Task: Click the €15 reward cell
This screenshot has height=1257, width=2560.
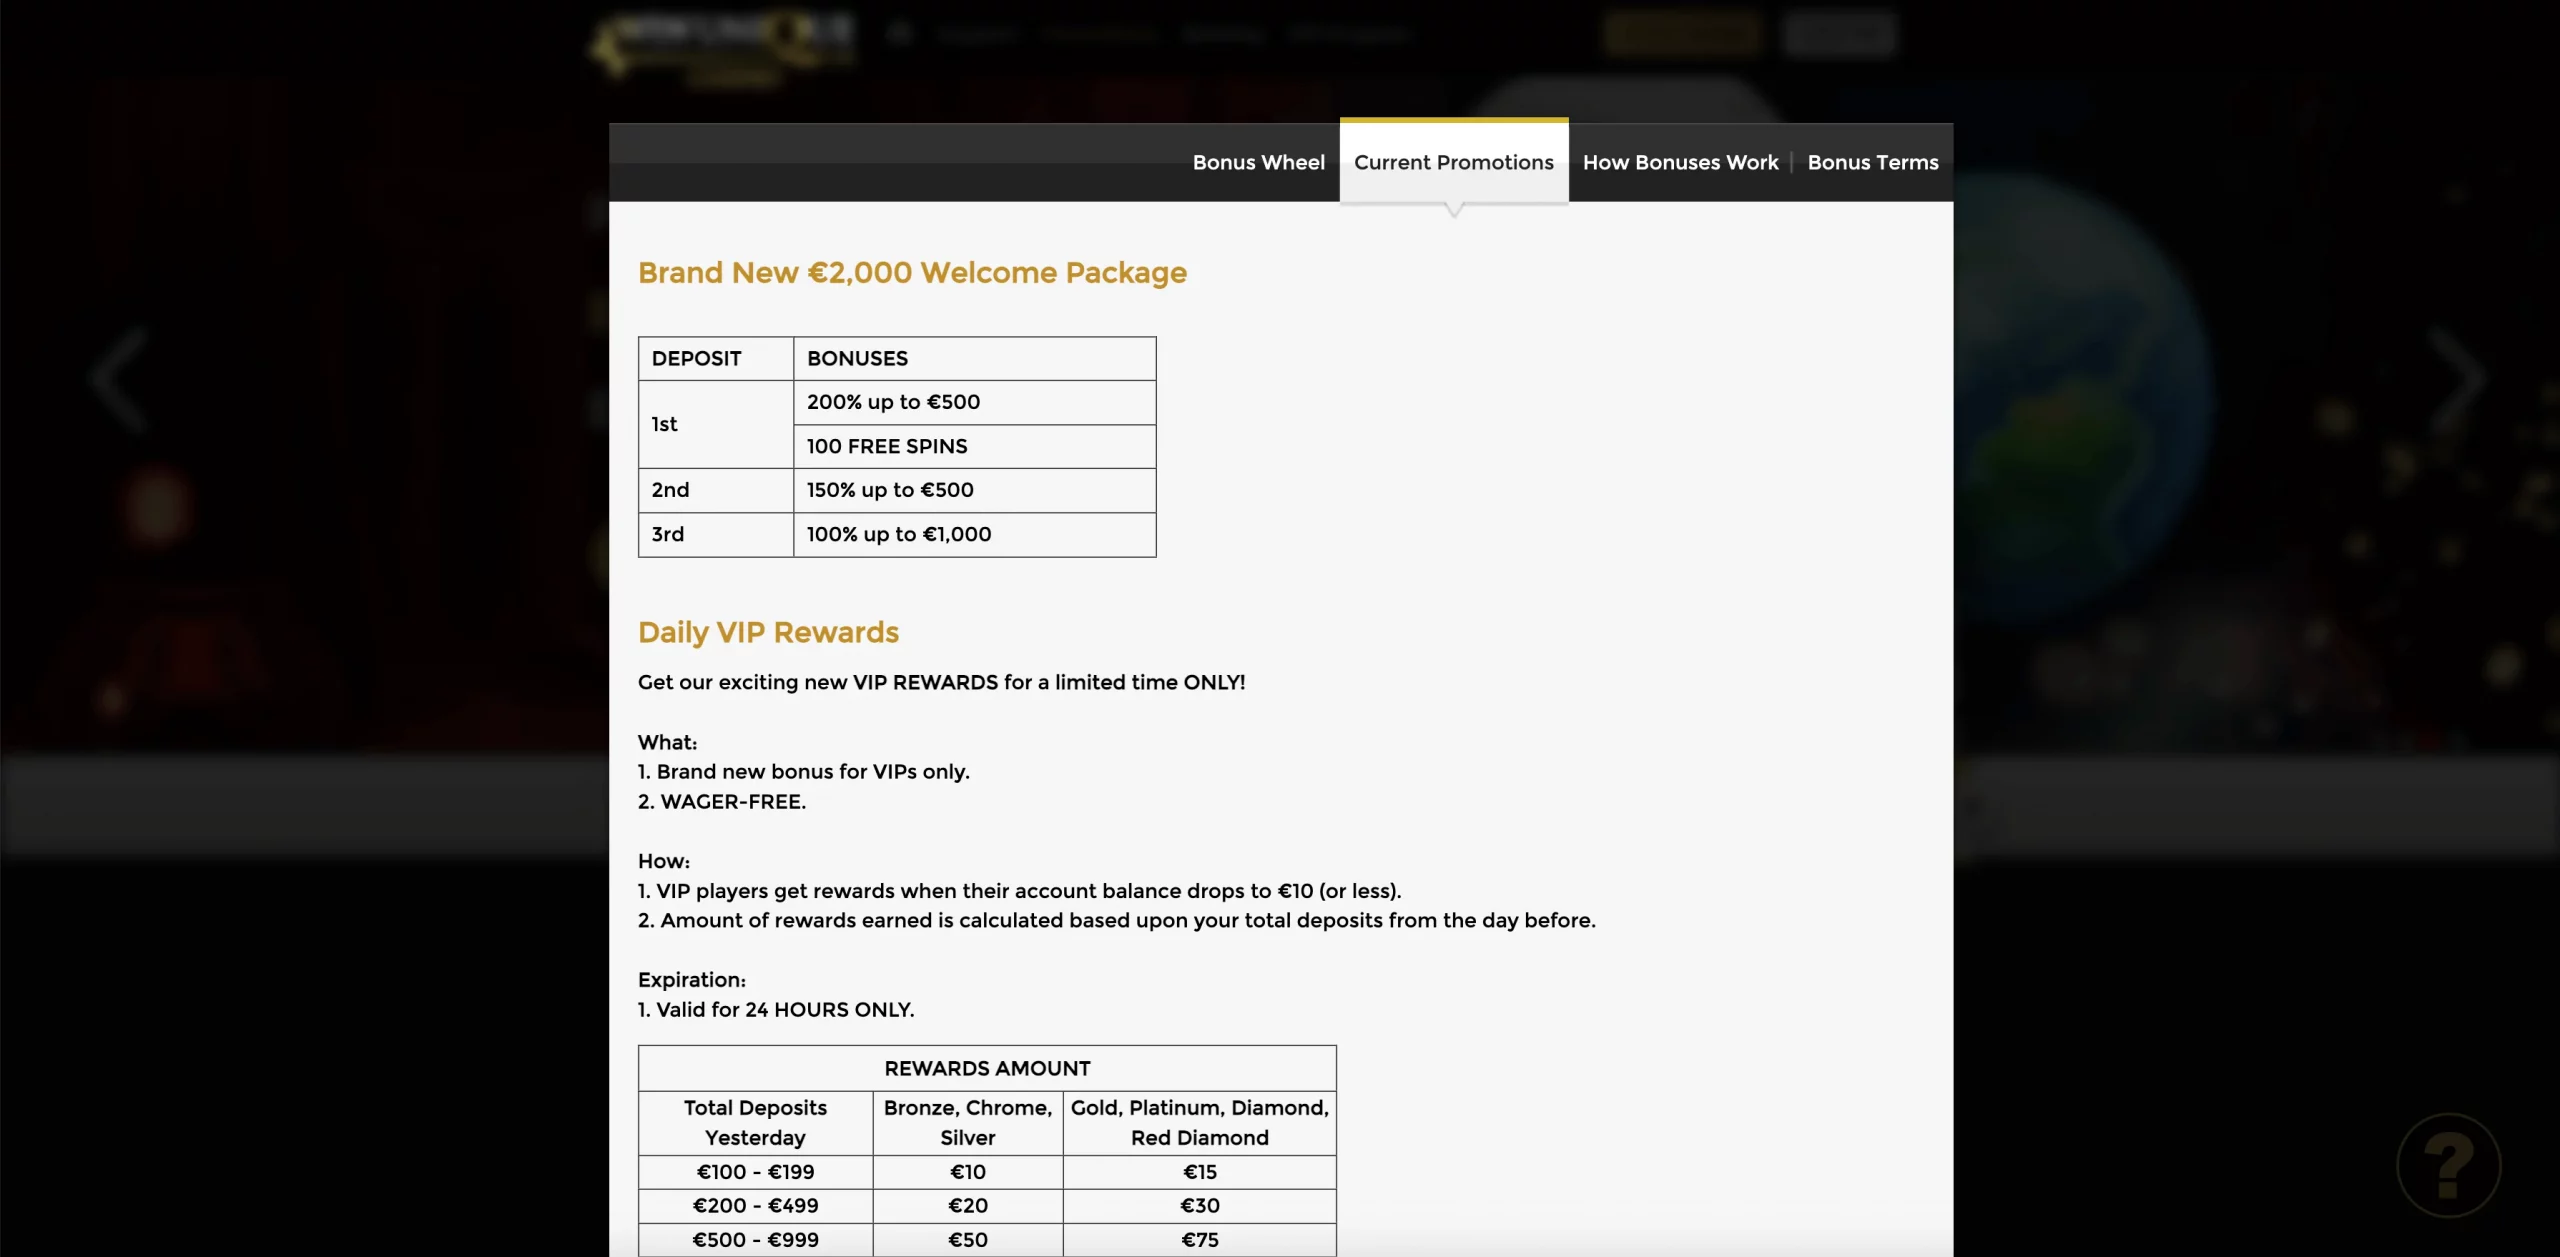Action: (x=1199, y=1172)
